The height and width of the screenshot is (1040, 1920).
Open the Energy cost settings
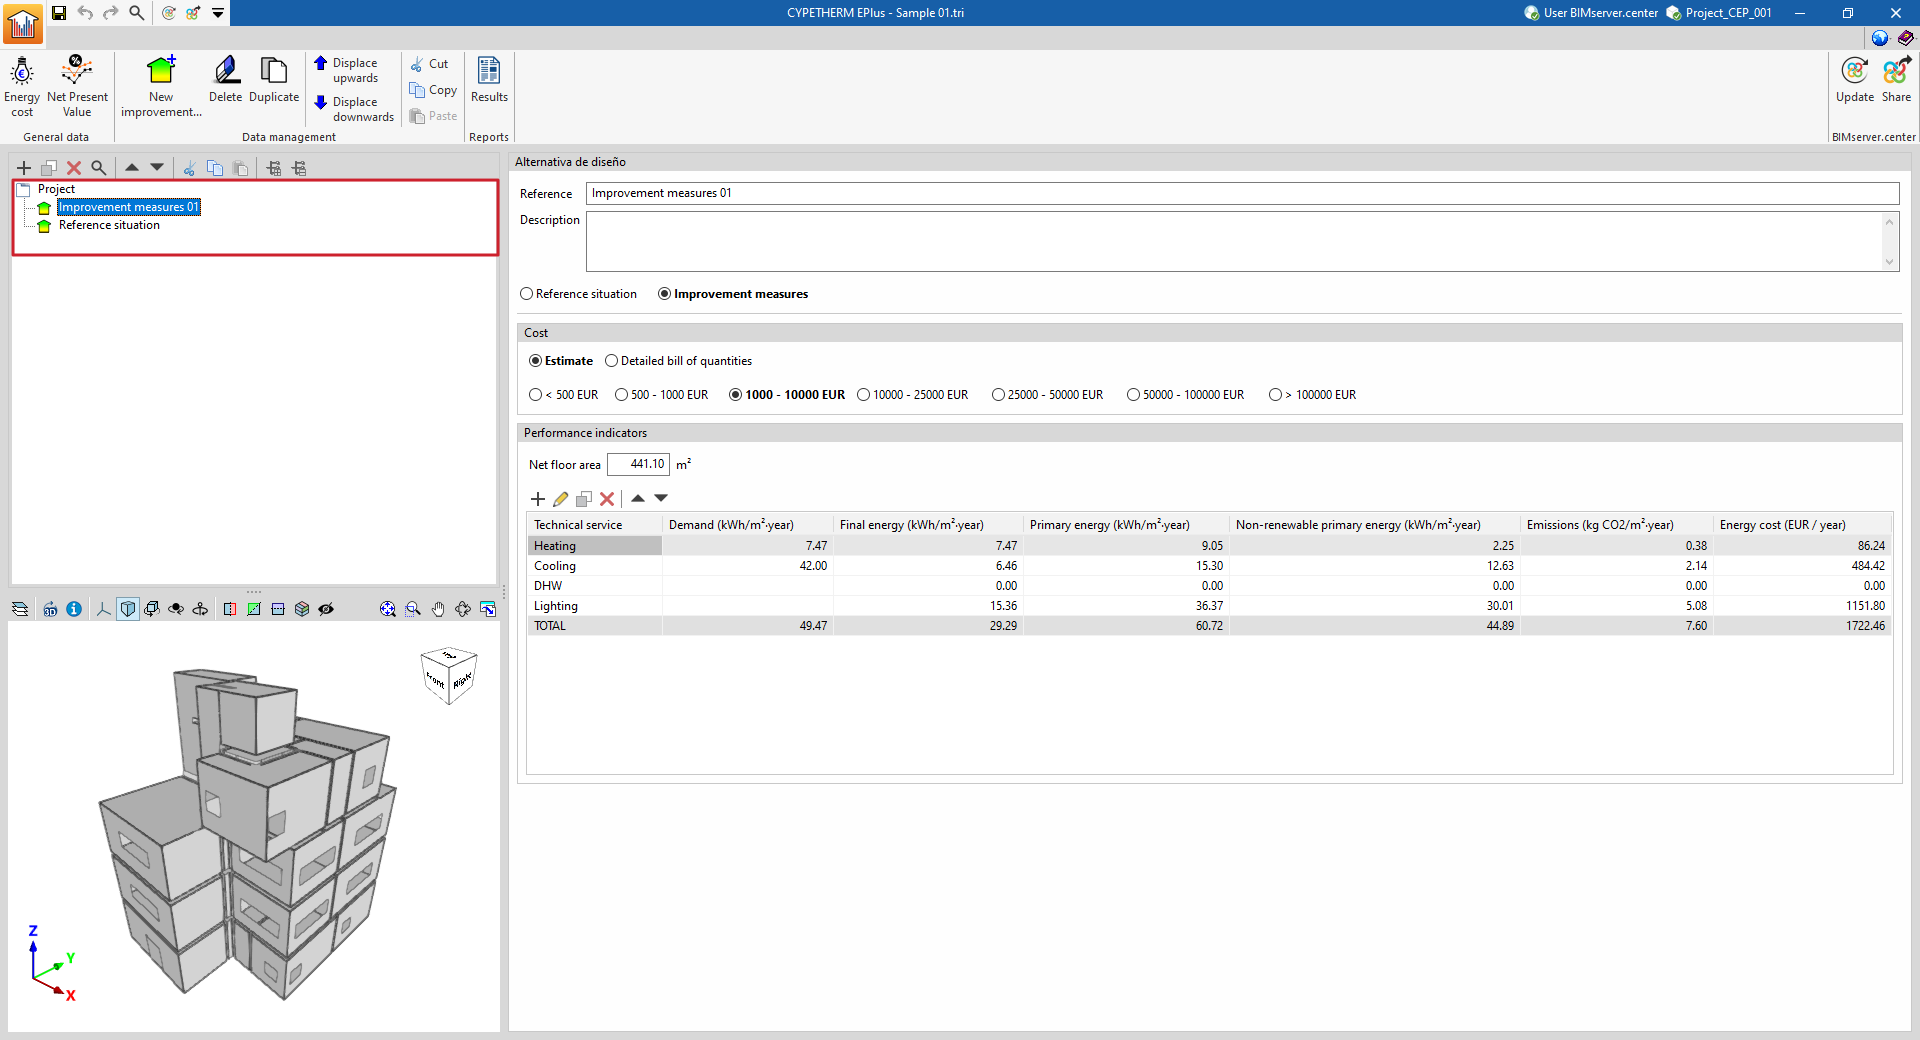click(22, 85)
